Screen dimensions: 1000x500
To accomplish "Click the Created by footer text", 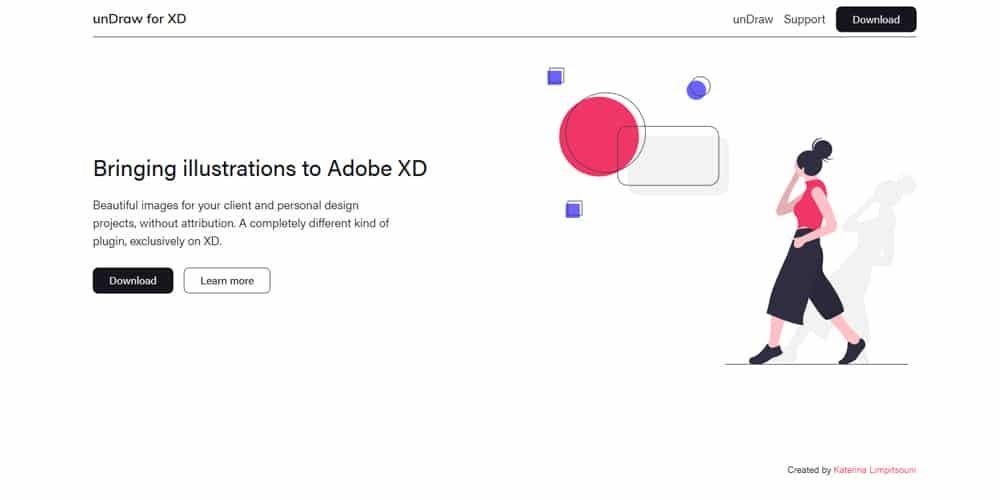I will point(809,470).
